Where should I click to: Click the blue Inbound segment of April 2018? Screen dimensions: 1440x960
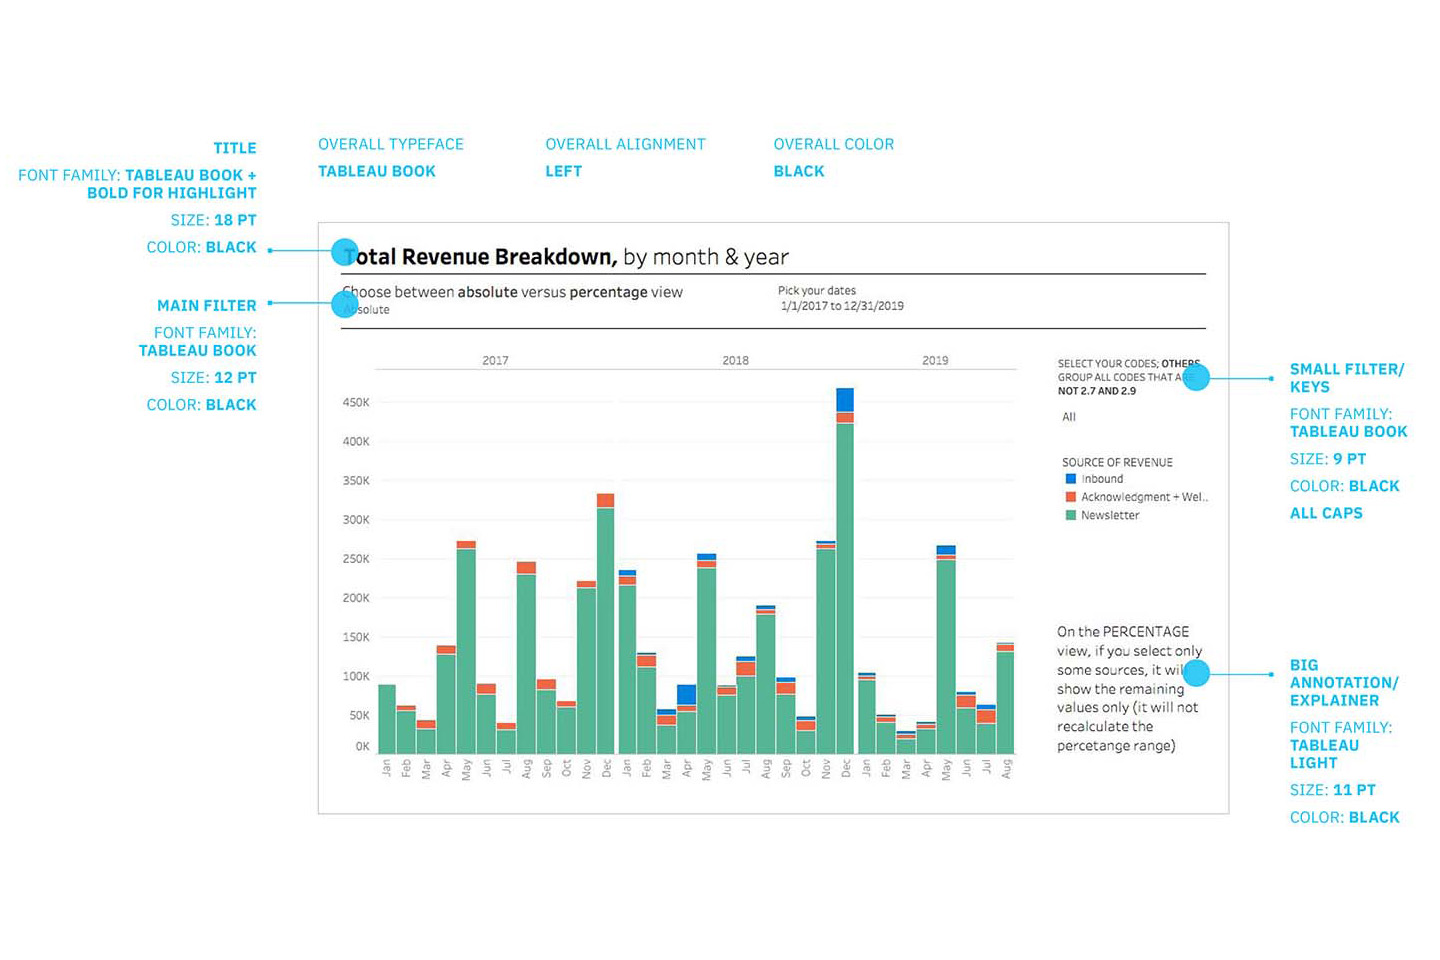point(686,694)
